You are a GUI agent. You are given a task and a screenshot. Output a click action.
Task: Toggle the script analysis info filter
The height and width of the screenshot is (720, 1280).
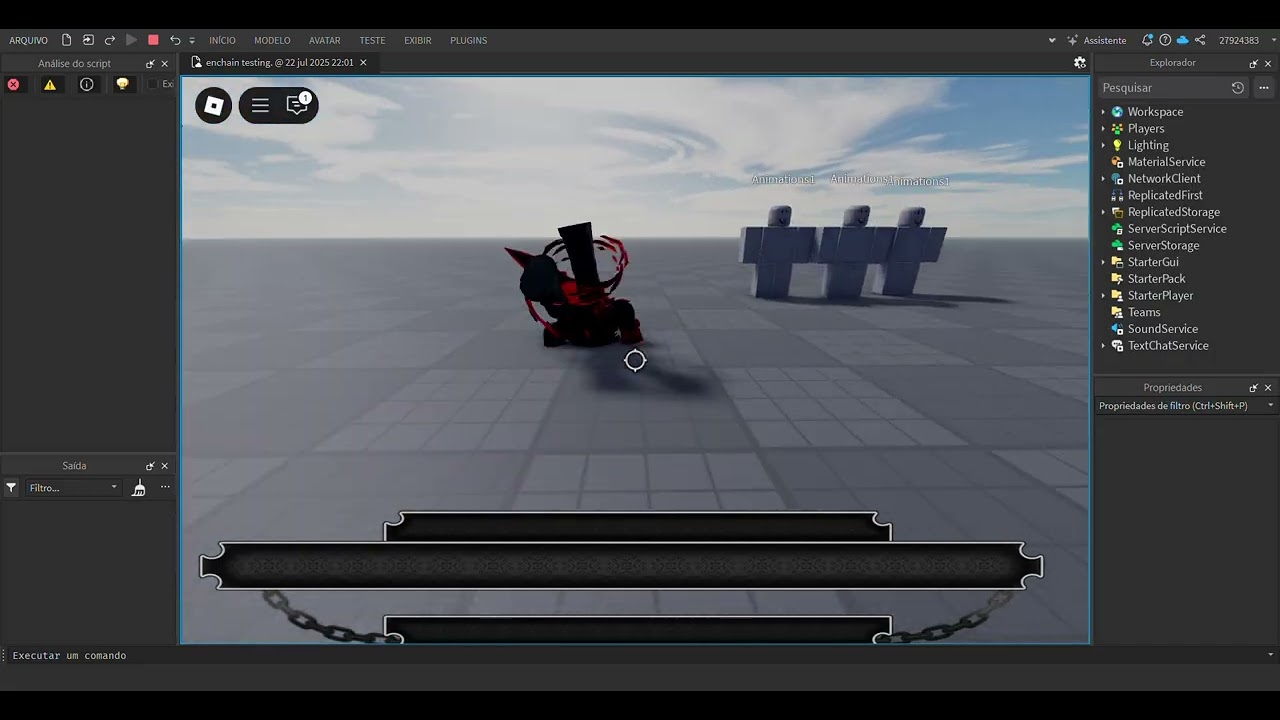[87, 84]
